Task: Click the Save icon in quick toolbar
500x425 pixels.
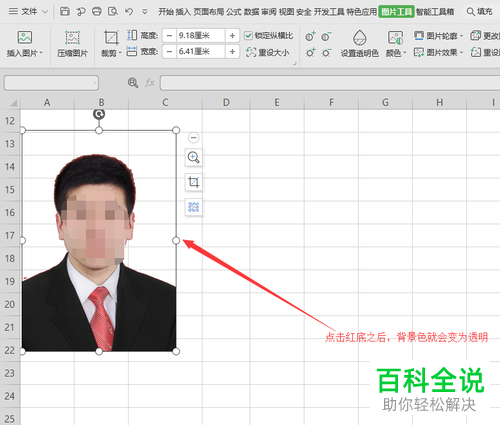Action: tap(65, 12)
